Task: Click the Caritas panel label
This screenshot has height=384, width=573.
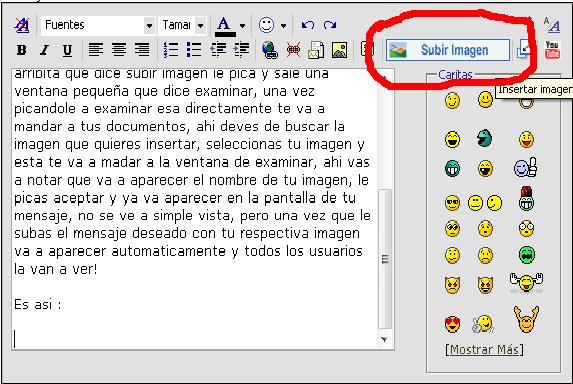Action: 455,75
